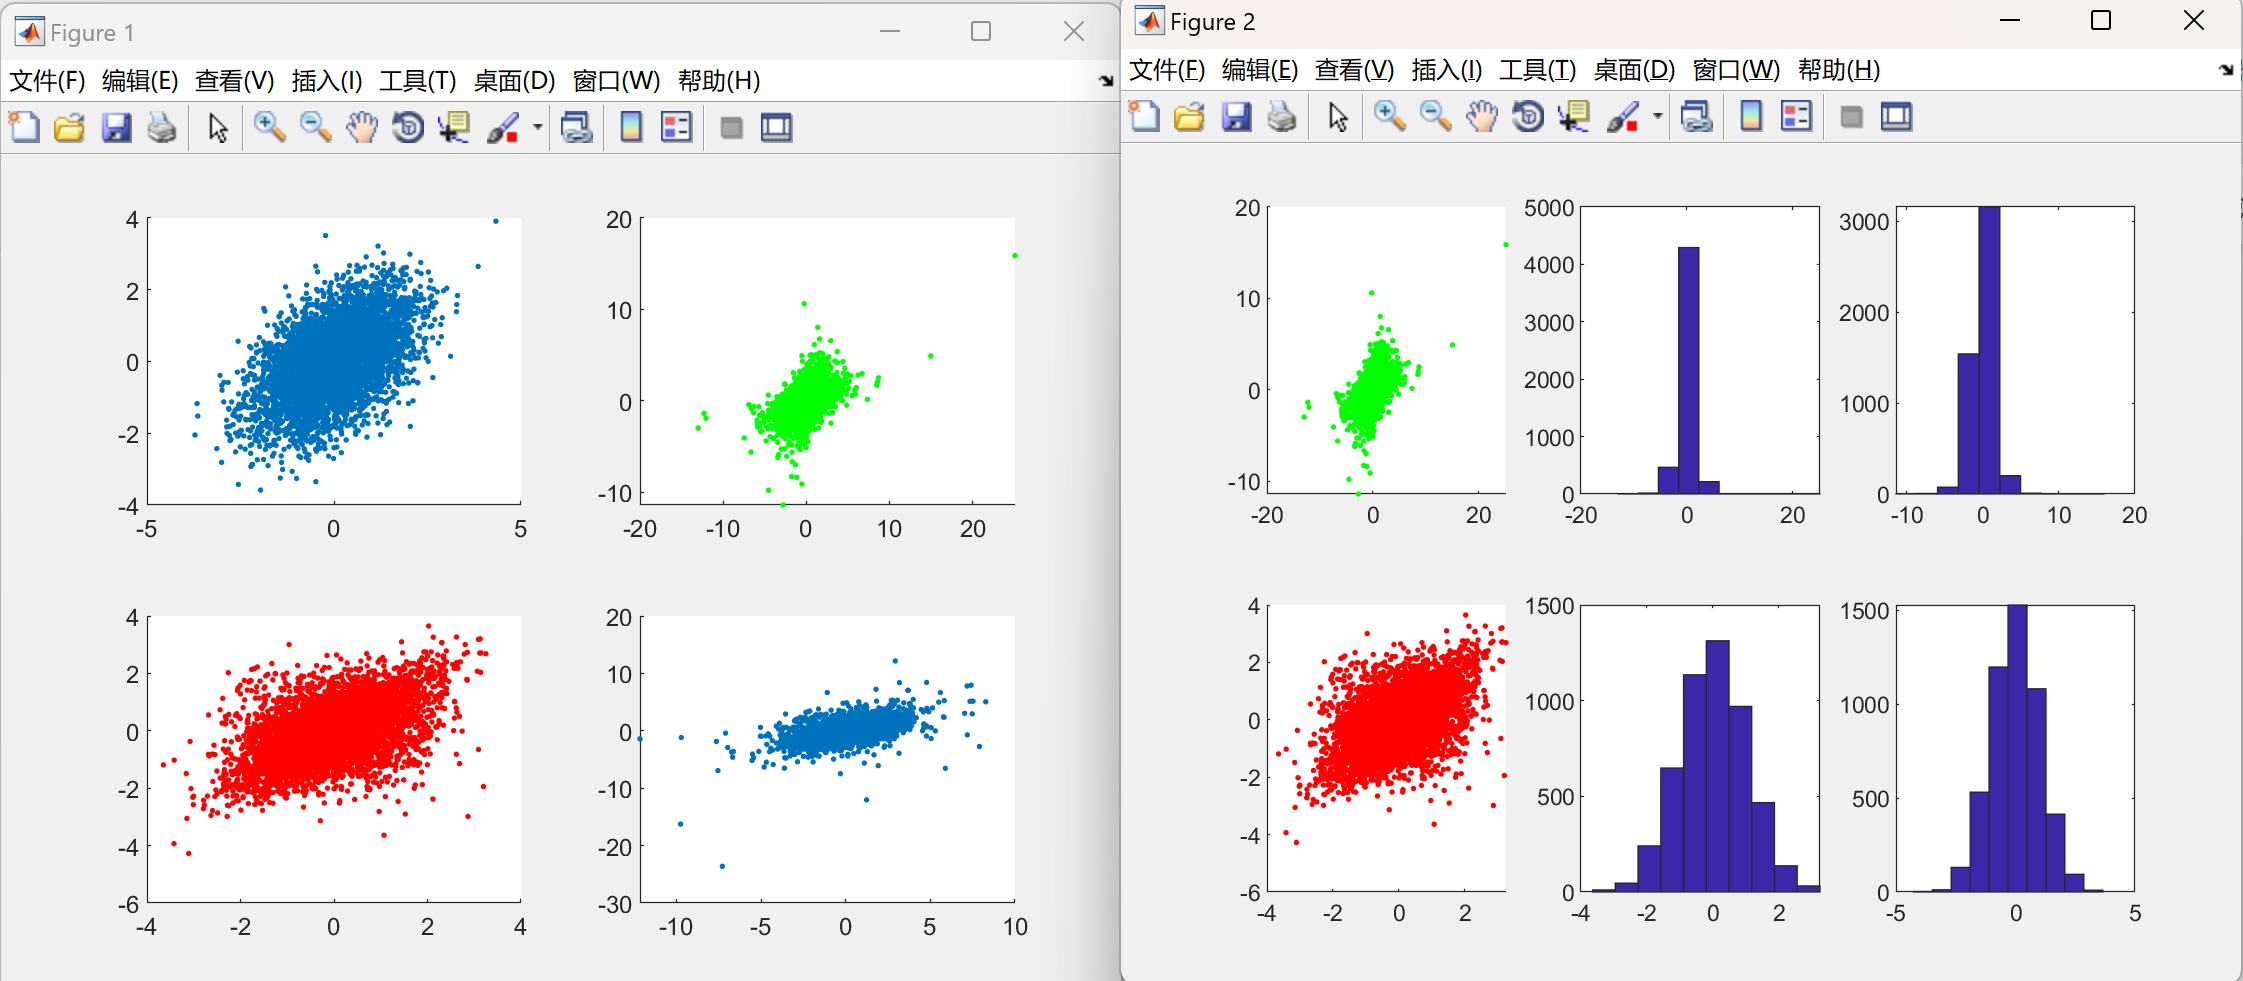Click Insert Legend in Figure 2 toolbar
Screen dimensions: 2243x981
(x=1796, y=117)
